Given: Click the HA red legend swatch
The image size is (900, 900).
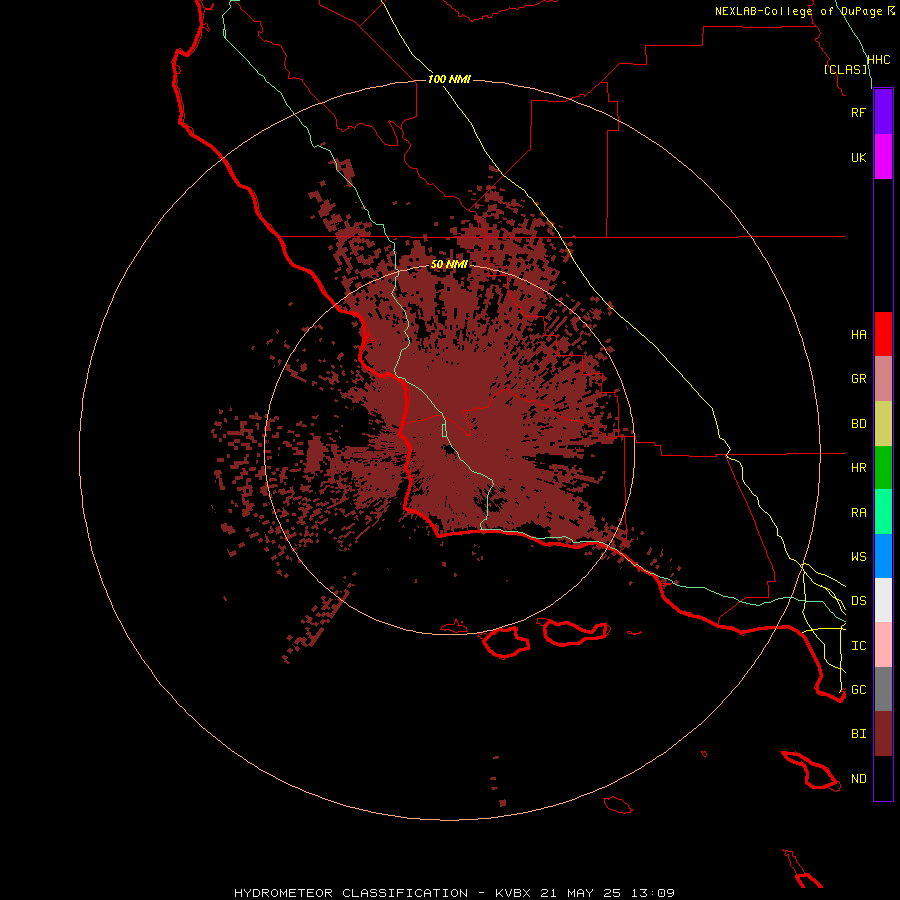Looking at the screenshot, I should pos(883,334).
